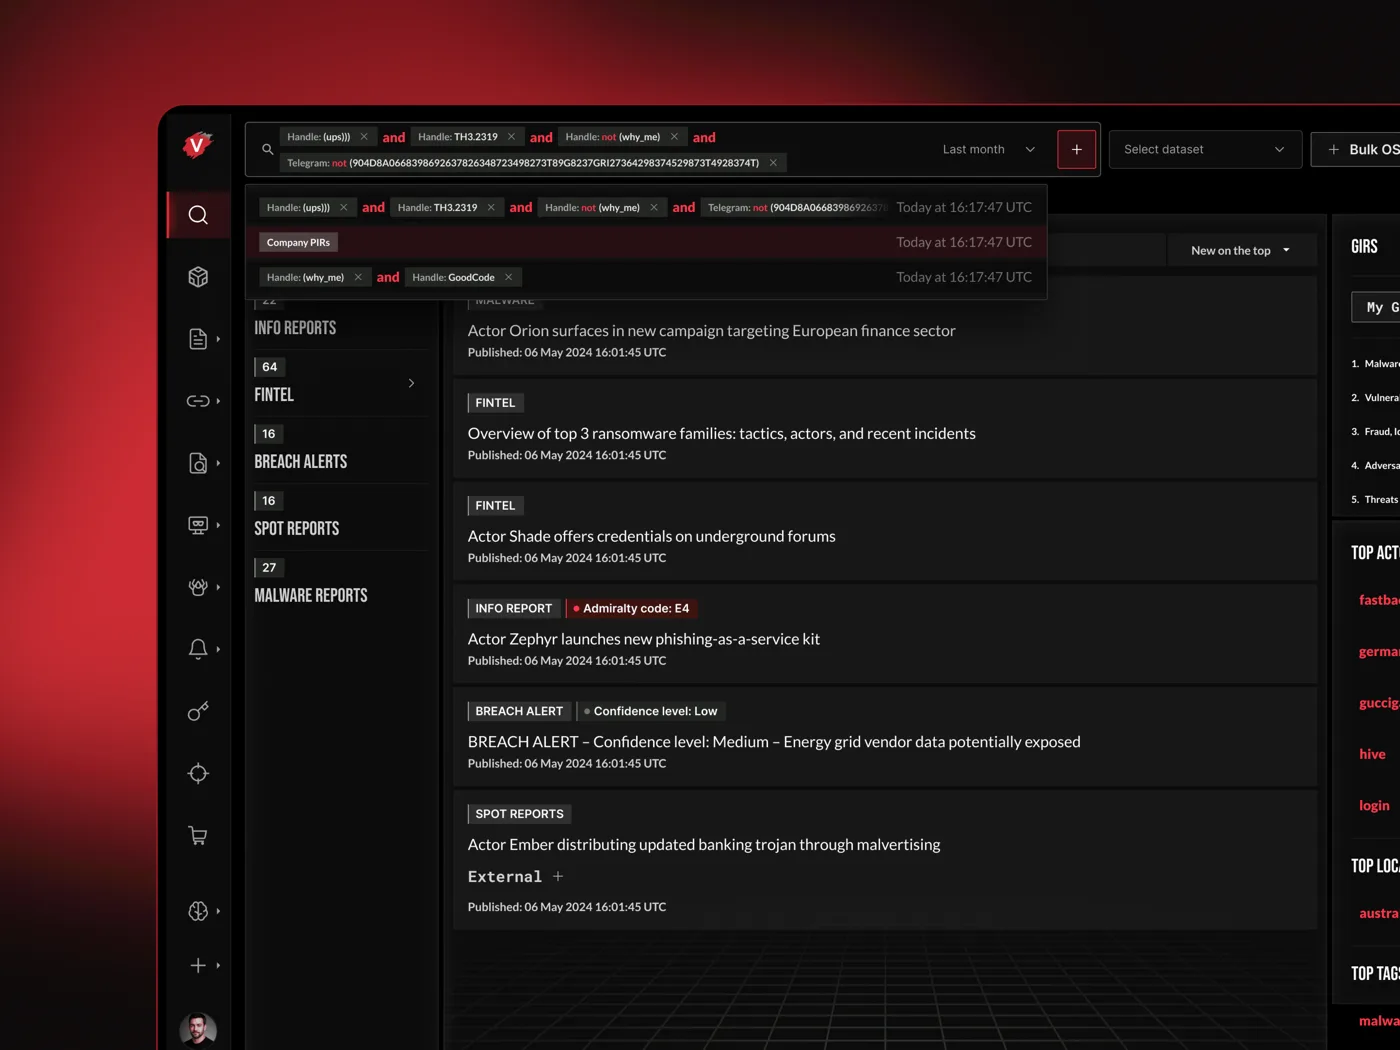Viewport: 1400px width, 1050px height.
Task: Click the SPOT REPORTS tag label
Action: click(x=519, y=814)
